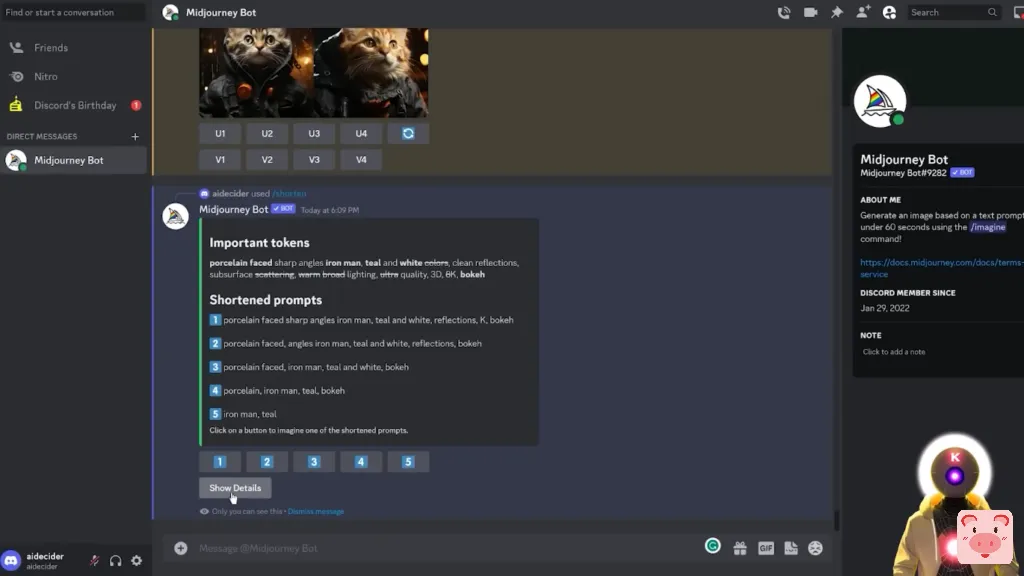
Task: Add friends to DM icon
Action: coord(863,12)
